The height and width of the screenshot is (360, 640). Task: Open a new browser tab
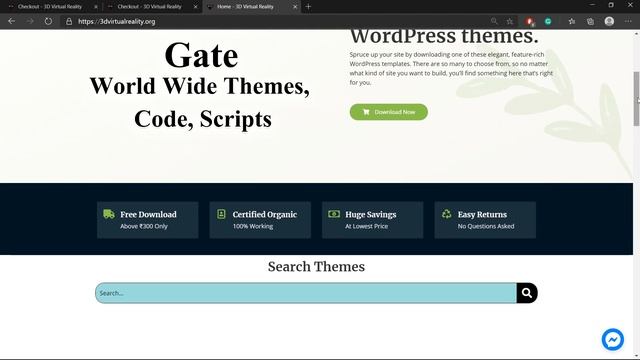[308, 7]
